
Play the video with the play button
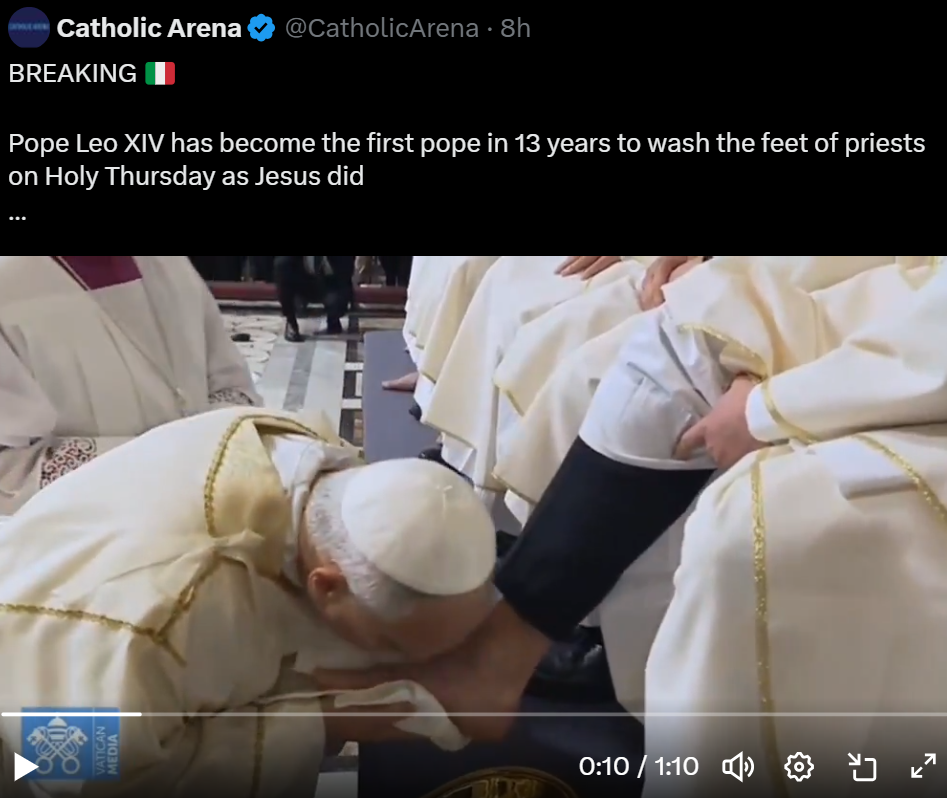point(25,767)
